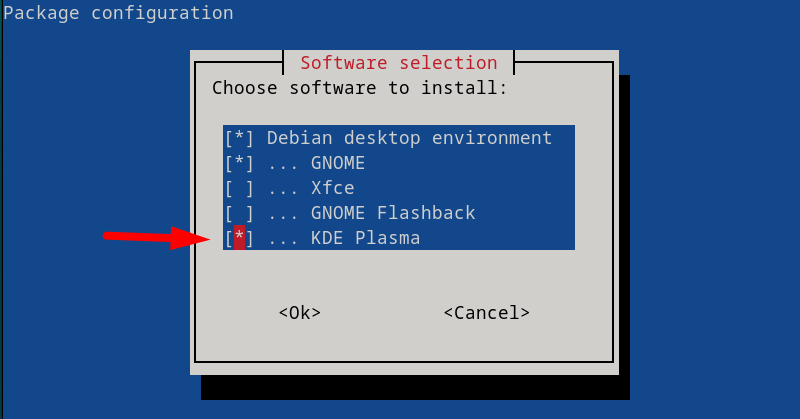Confirm selection with the Ok button
Screen dimensions: 800x419
coord(299,313)
